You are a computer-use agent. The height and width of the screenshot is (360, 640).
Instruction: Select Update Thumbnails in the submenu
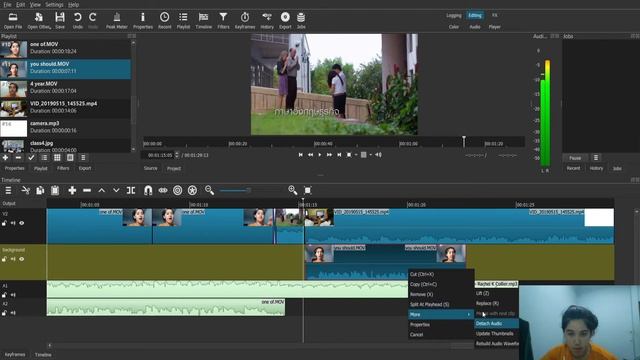[496, 333]
